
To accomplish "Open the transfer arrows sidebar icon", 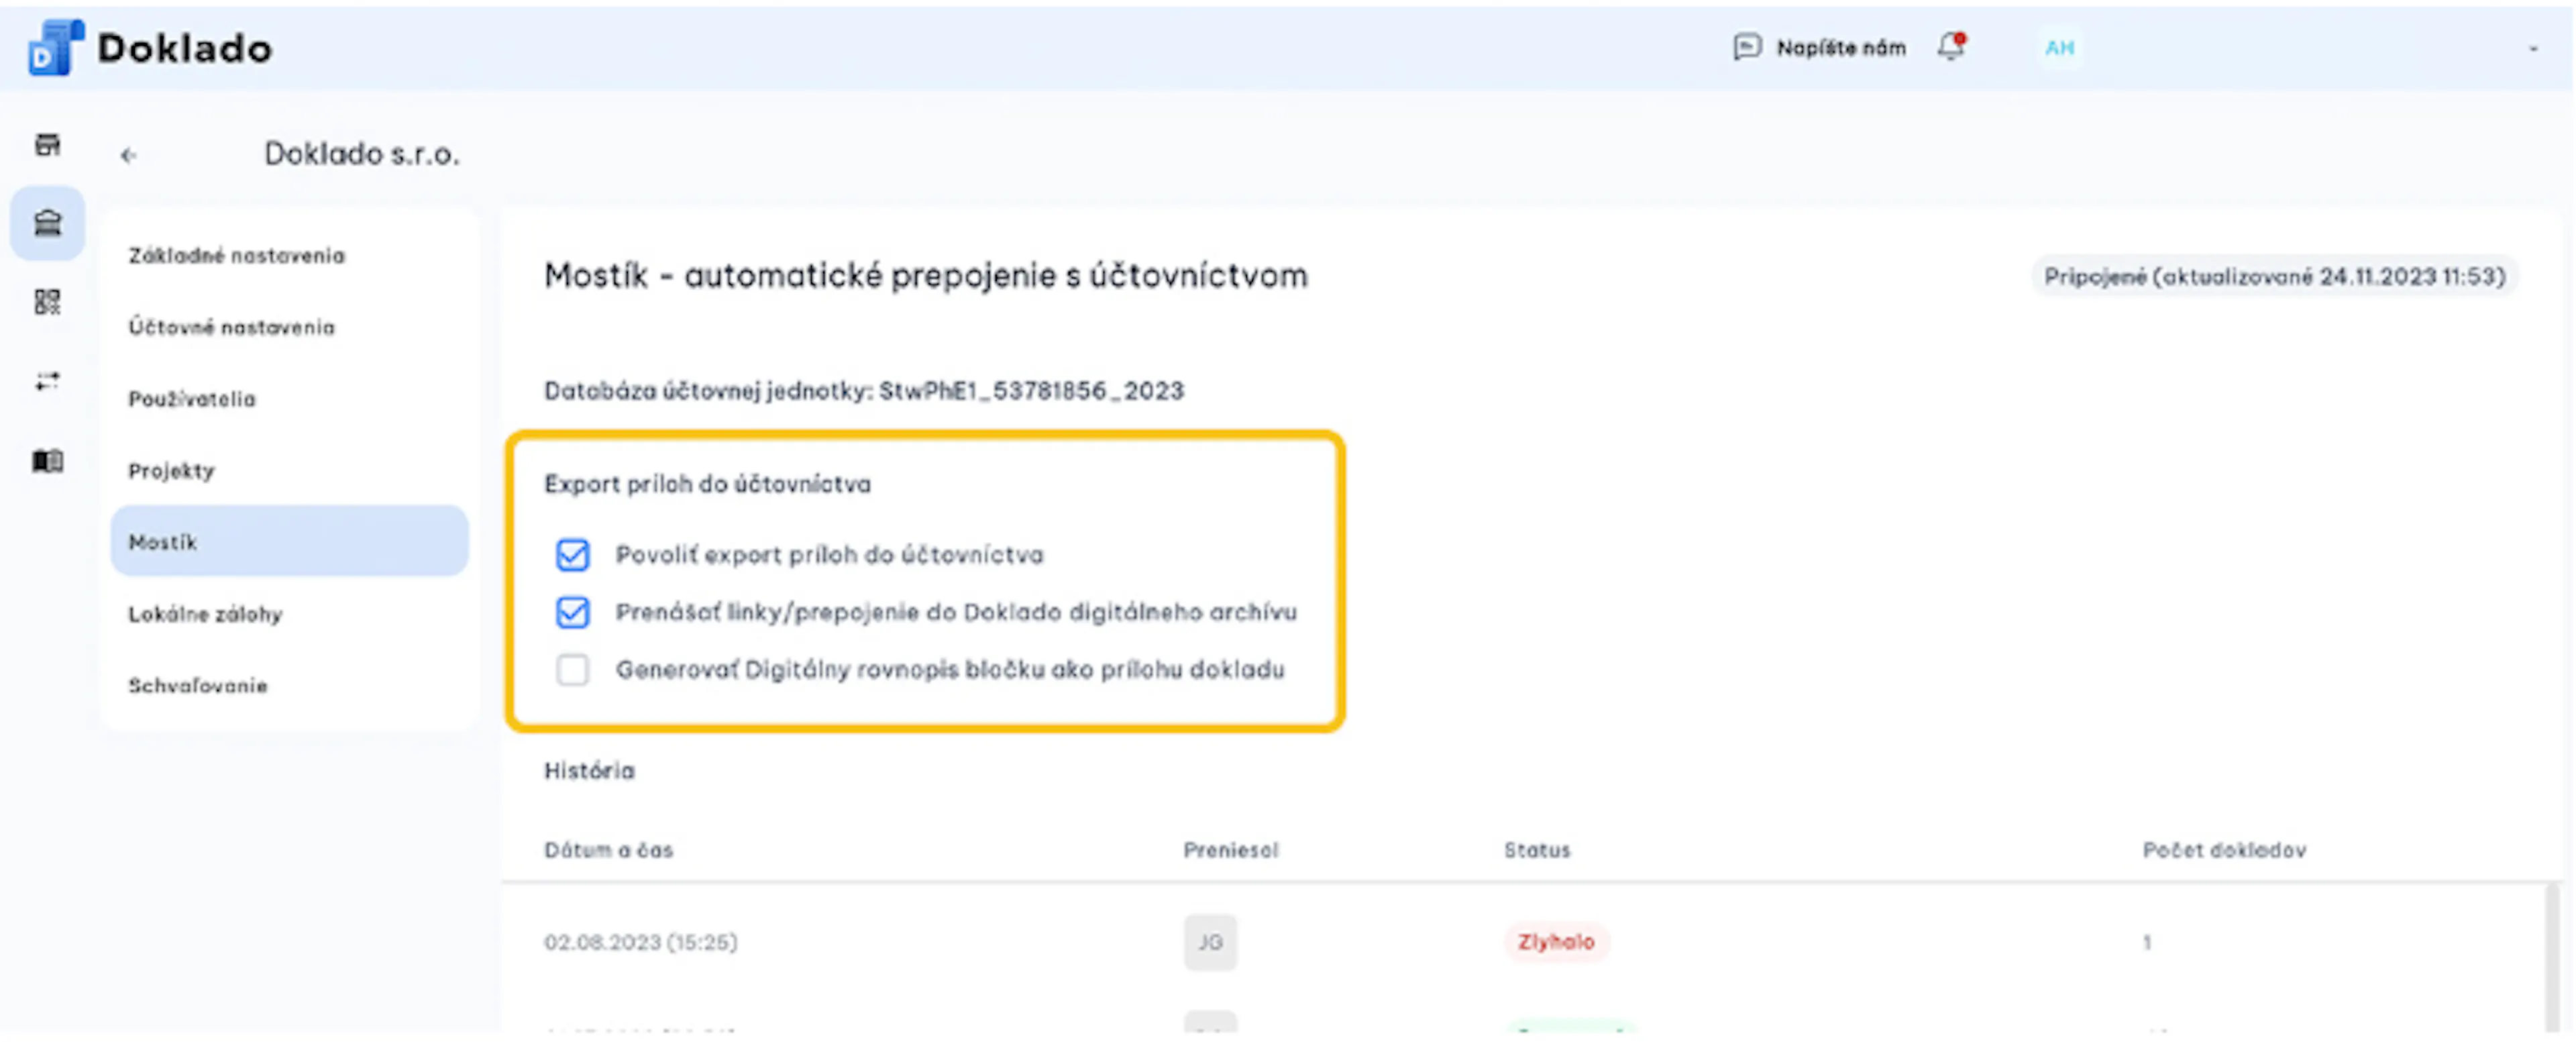I will 47,381.
